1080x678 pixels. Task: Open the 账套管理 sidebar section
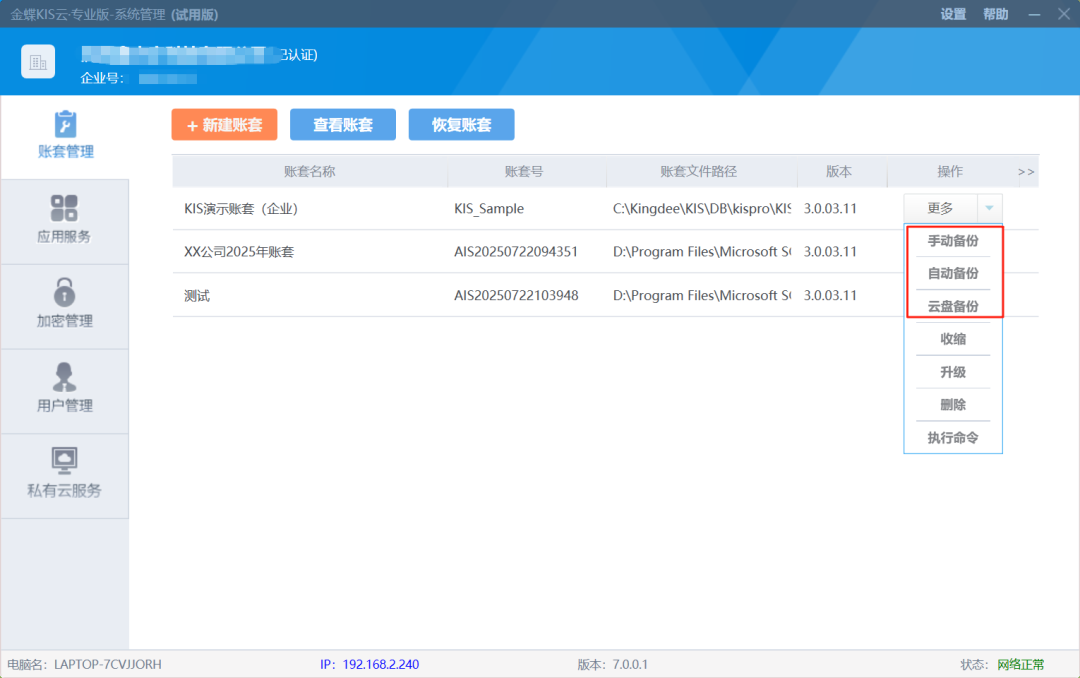pyautogui.click(x=65, y=136)
